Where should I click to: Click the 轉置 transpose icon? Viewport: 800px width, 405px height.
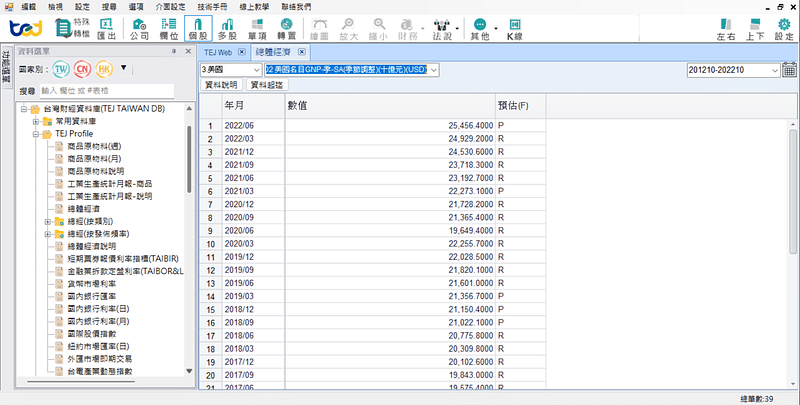tap(286, 31)
